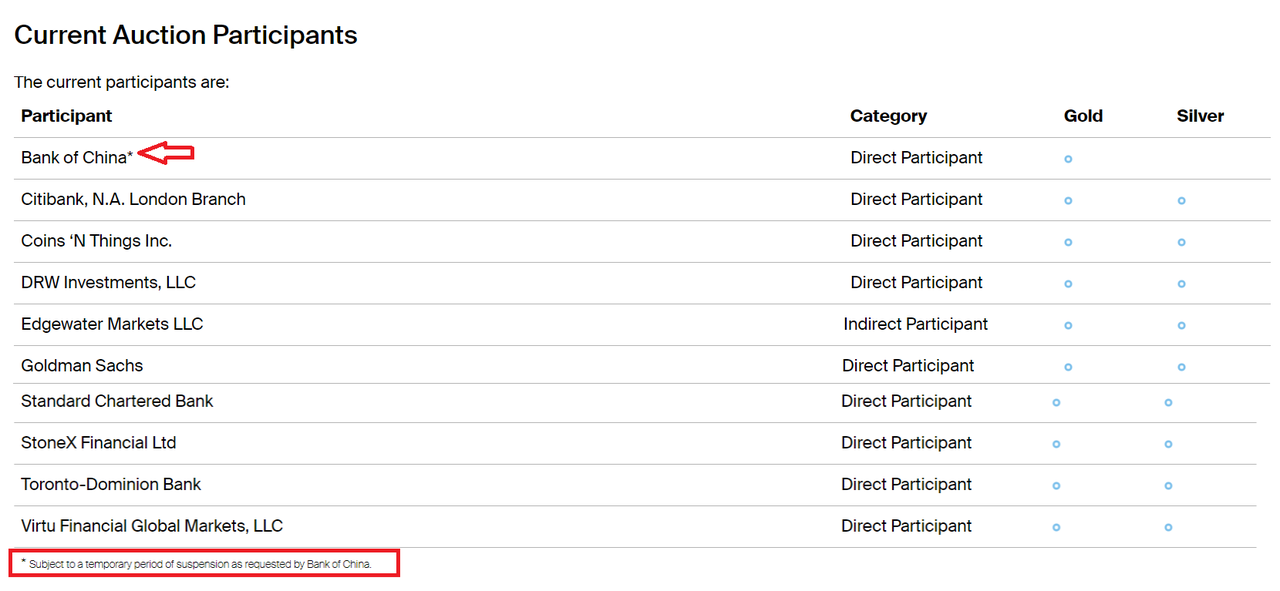Viewport: 1280px width, 591px height.
Task: Click the Silver column header
Action: (1200, 116)
